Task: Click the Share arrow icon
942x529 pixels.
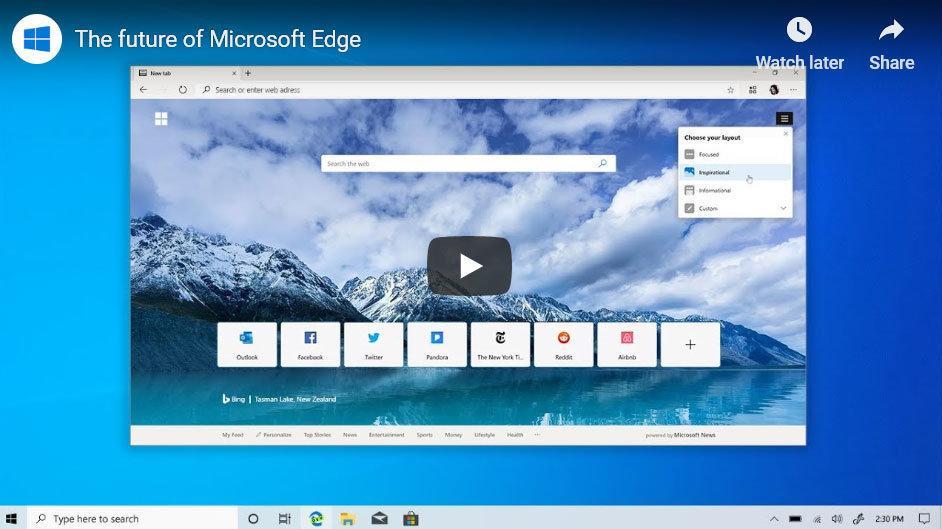Action: (x=891, y=29)
